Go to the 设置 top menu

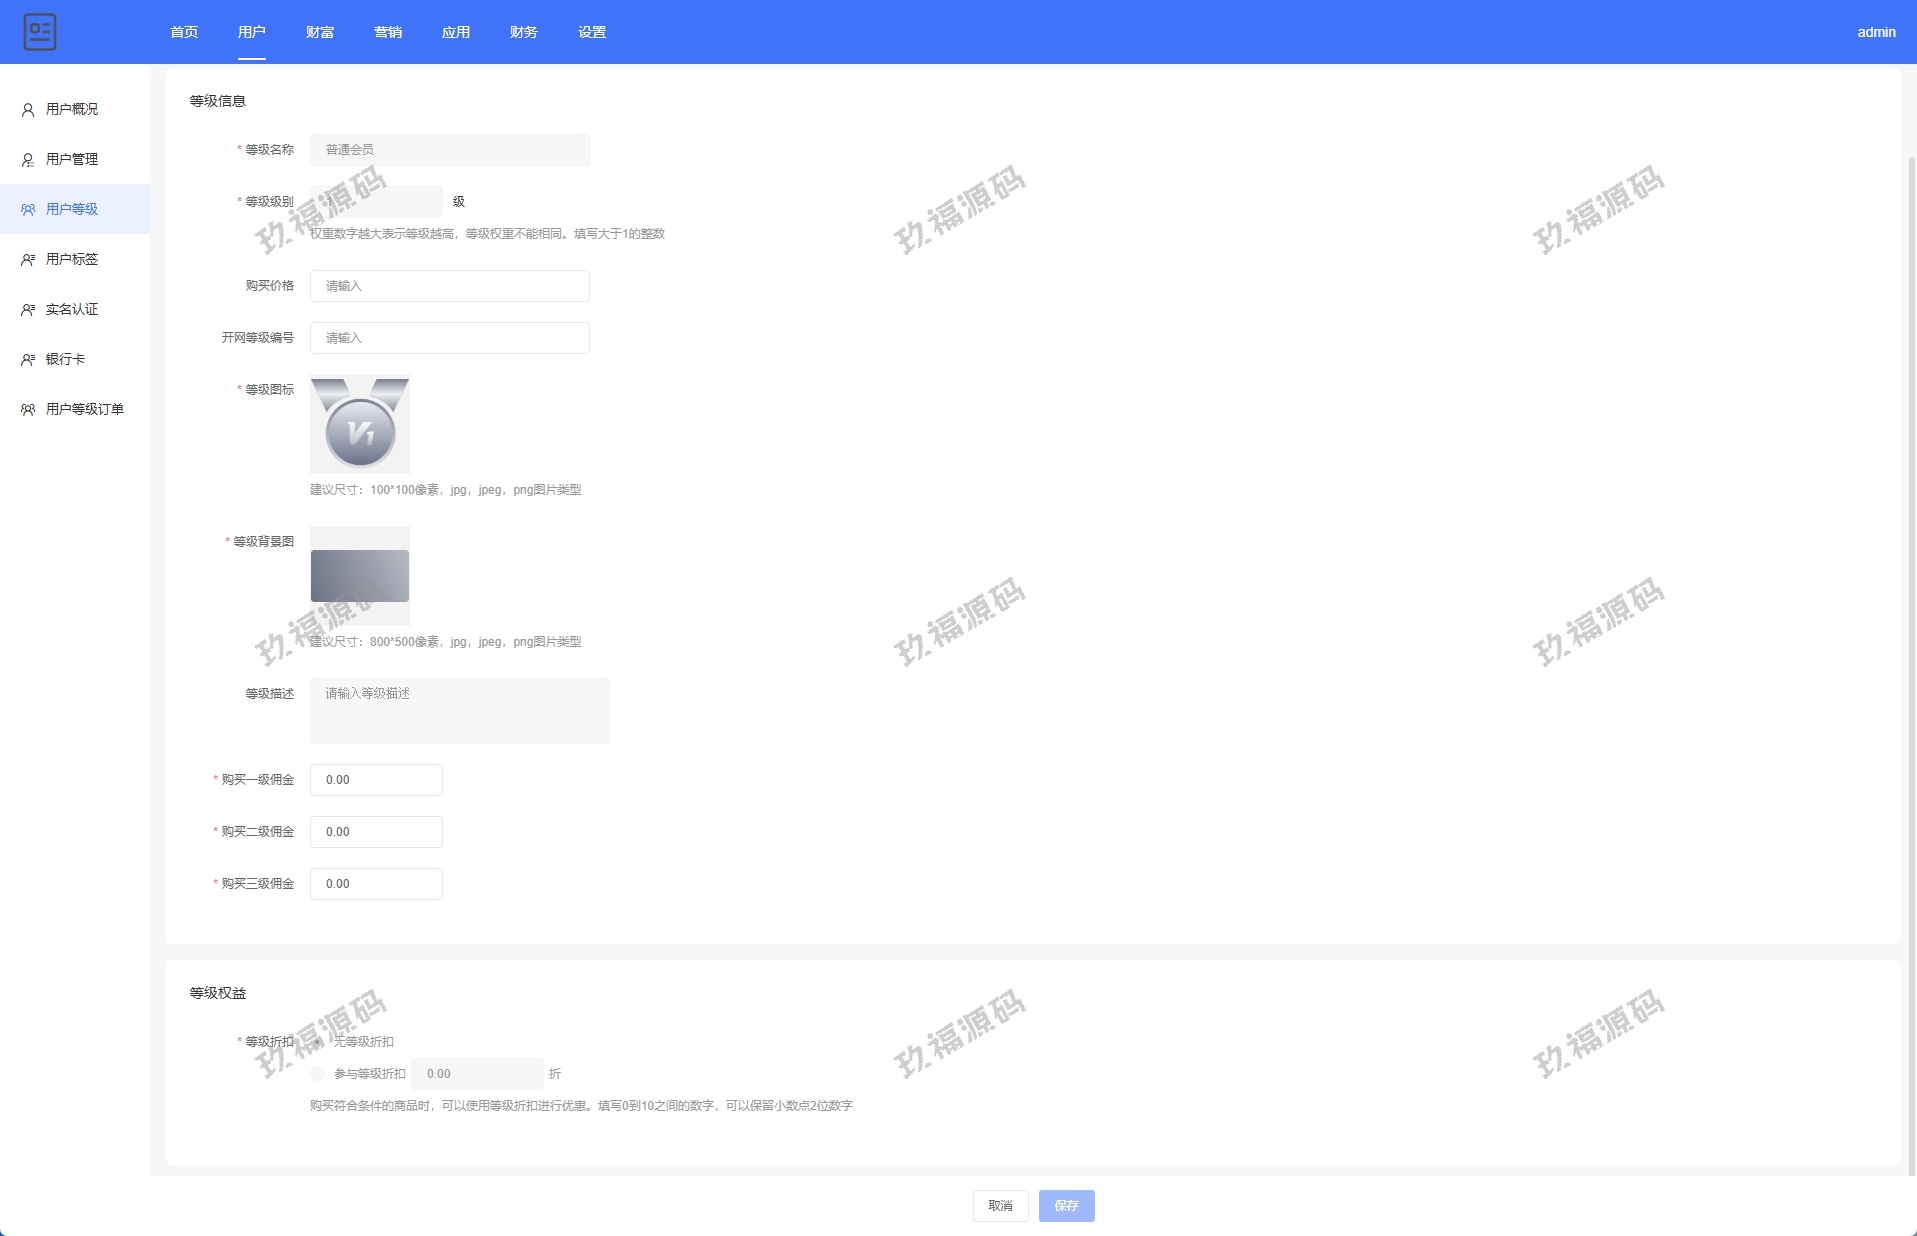pos(592,32)
